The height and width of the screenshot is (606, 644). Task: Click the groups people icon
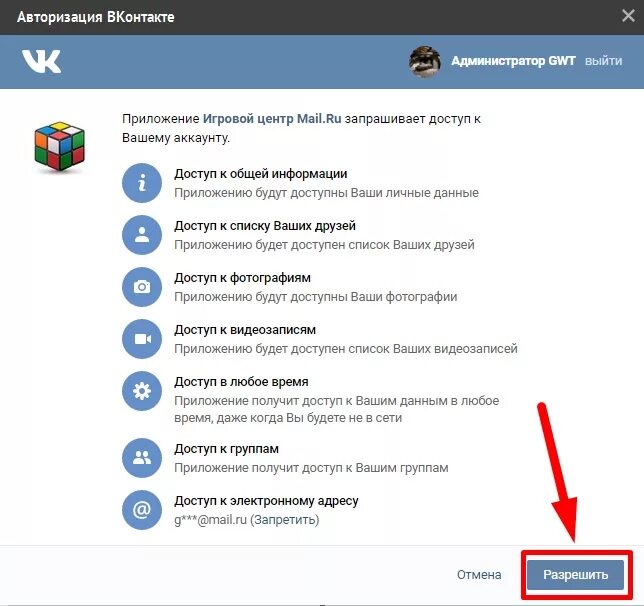coord(142,458)
